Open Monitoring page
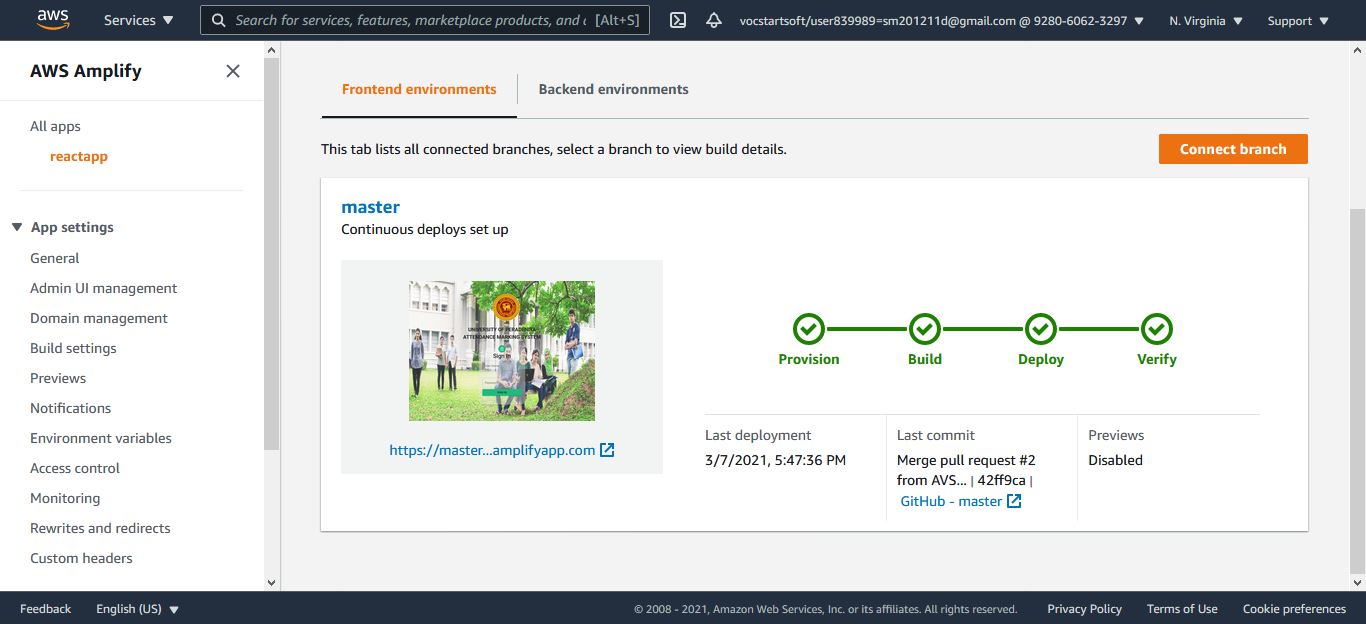This screenshot has height=624, width=1366. 65,498
